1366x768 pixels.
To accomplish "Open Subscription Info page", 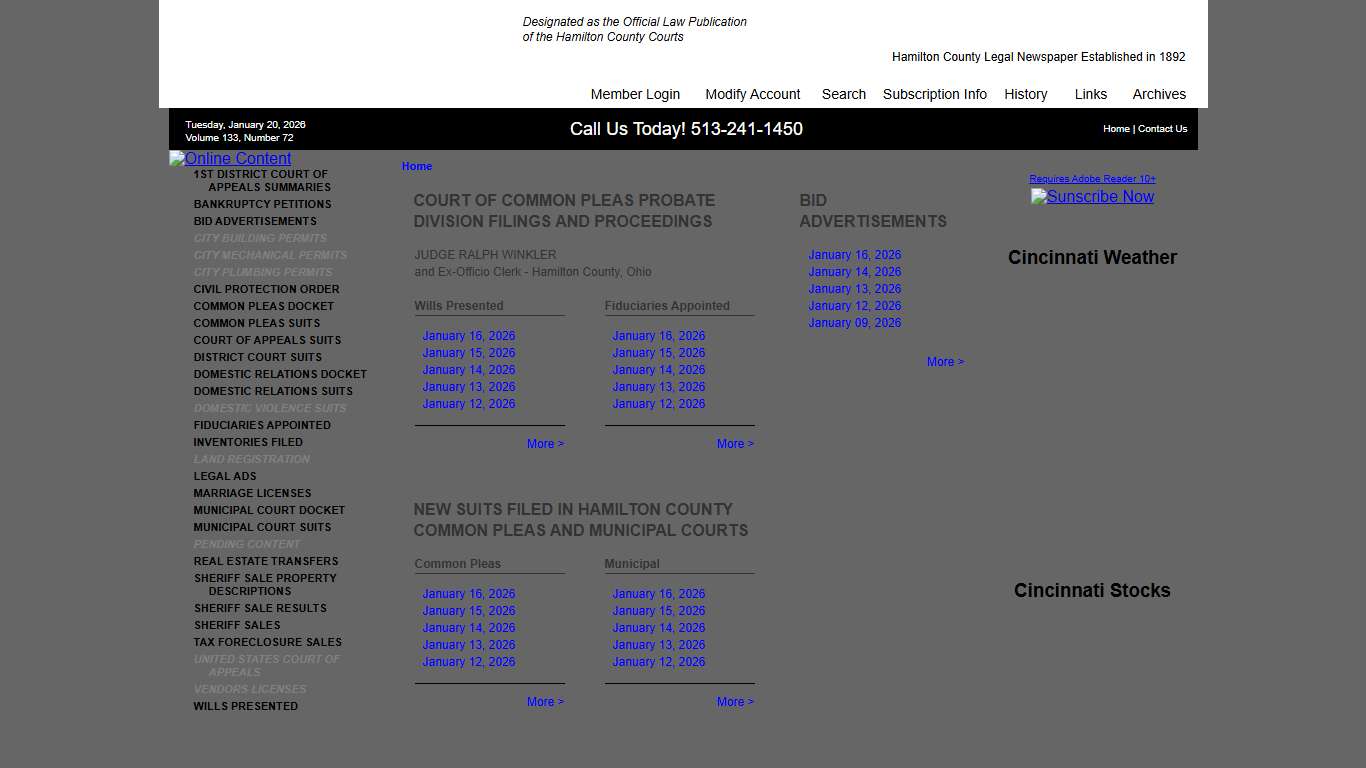I will [934, 94].
